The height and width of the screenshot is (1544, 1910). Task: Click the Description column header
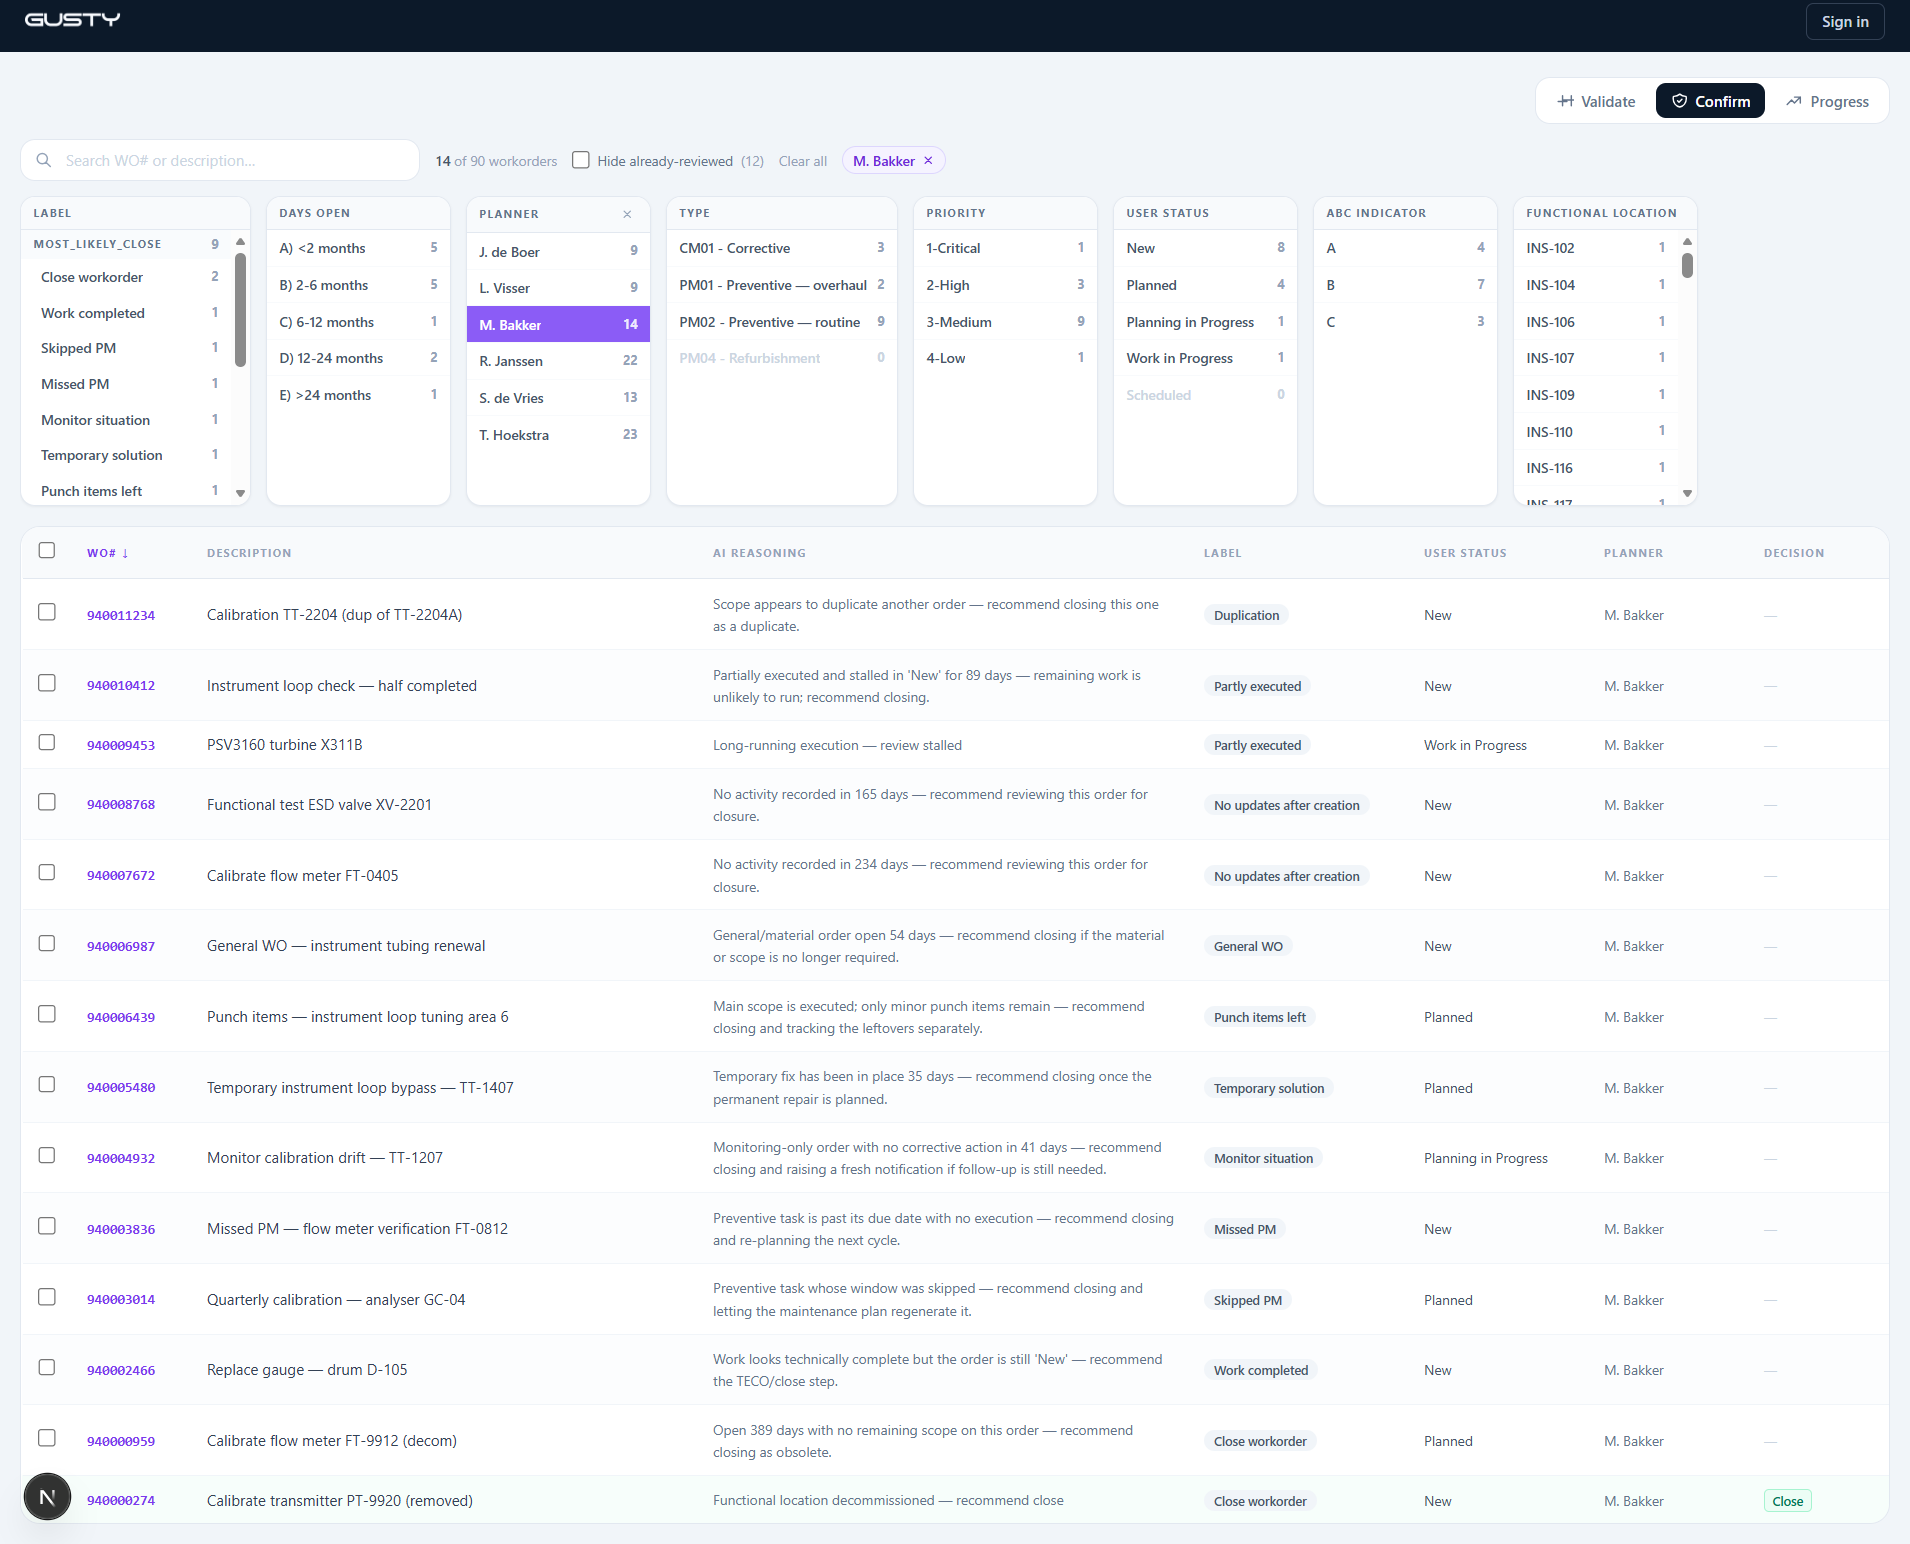coord(249,553)
